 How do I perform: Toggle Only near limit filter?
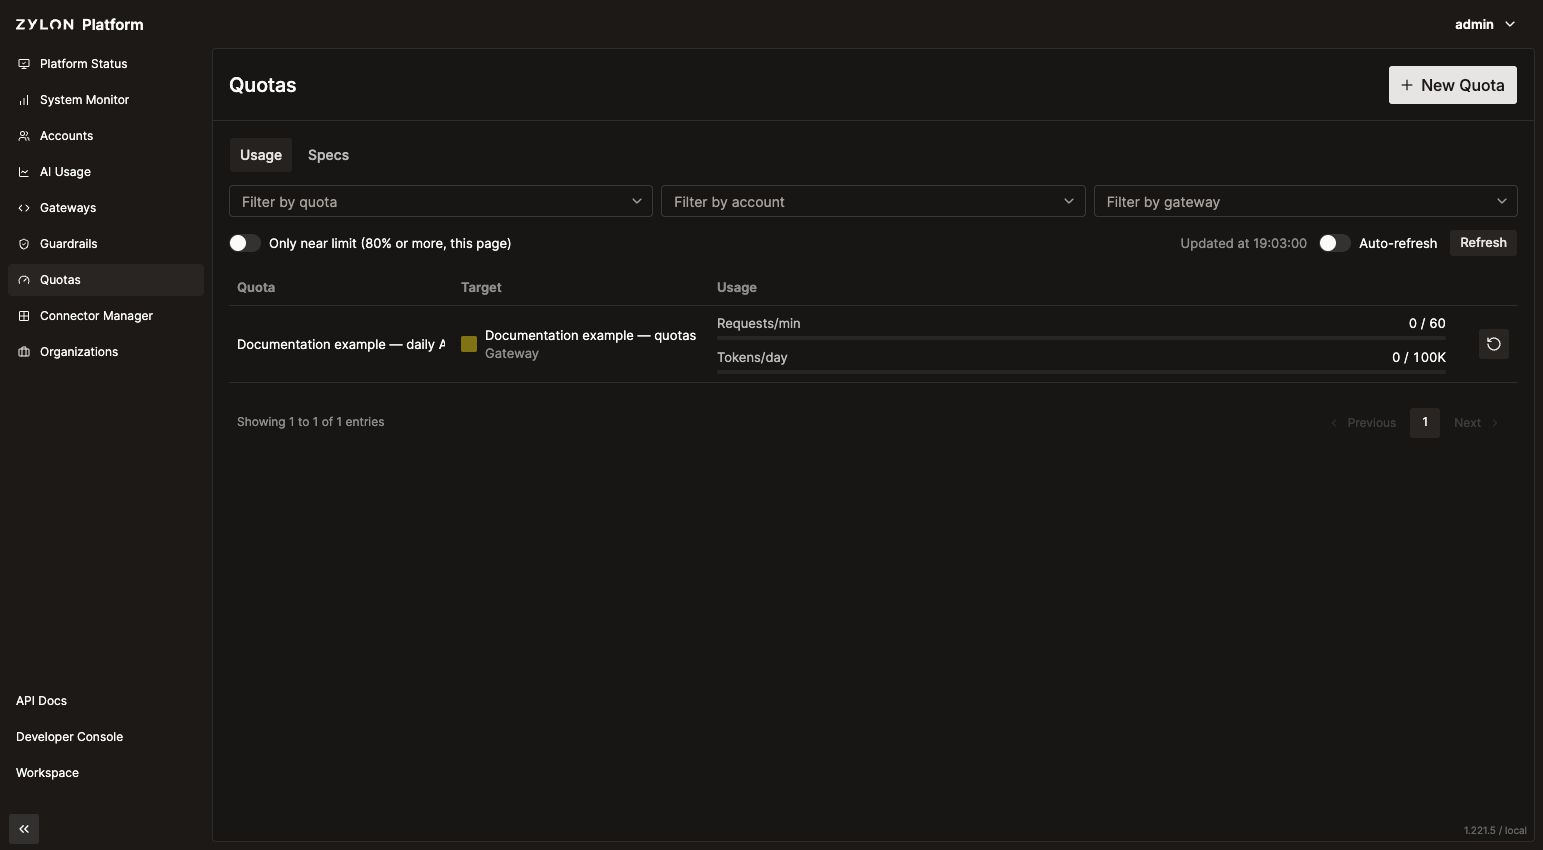pos(245,243)
